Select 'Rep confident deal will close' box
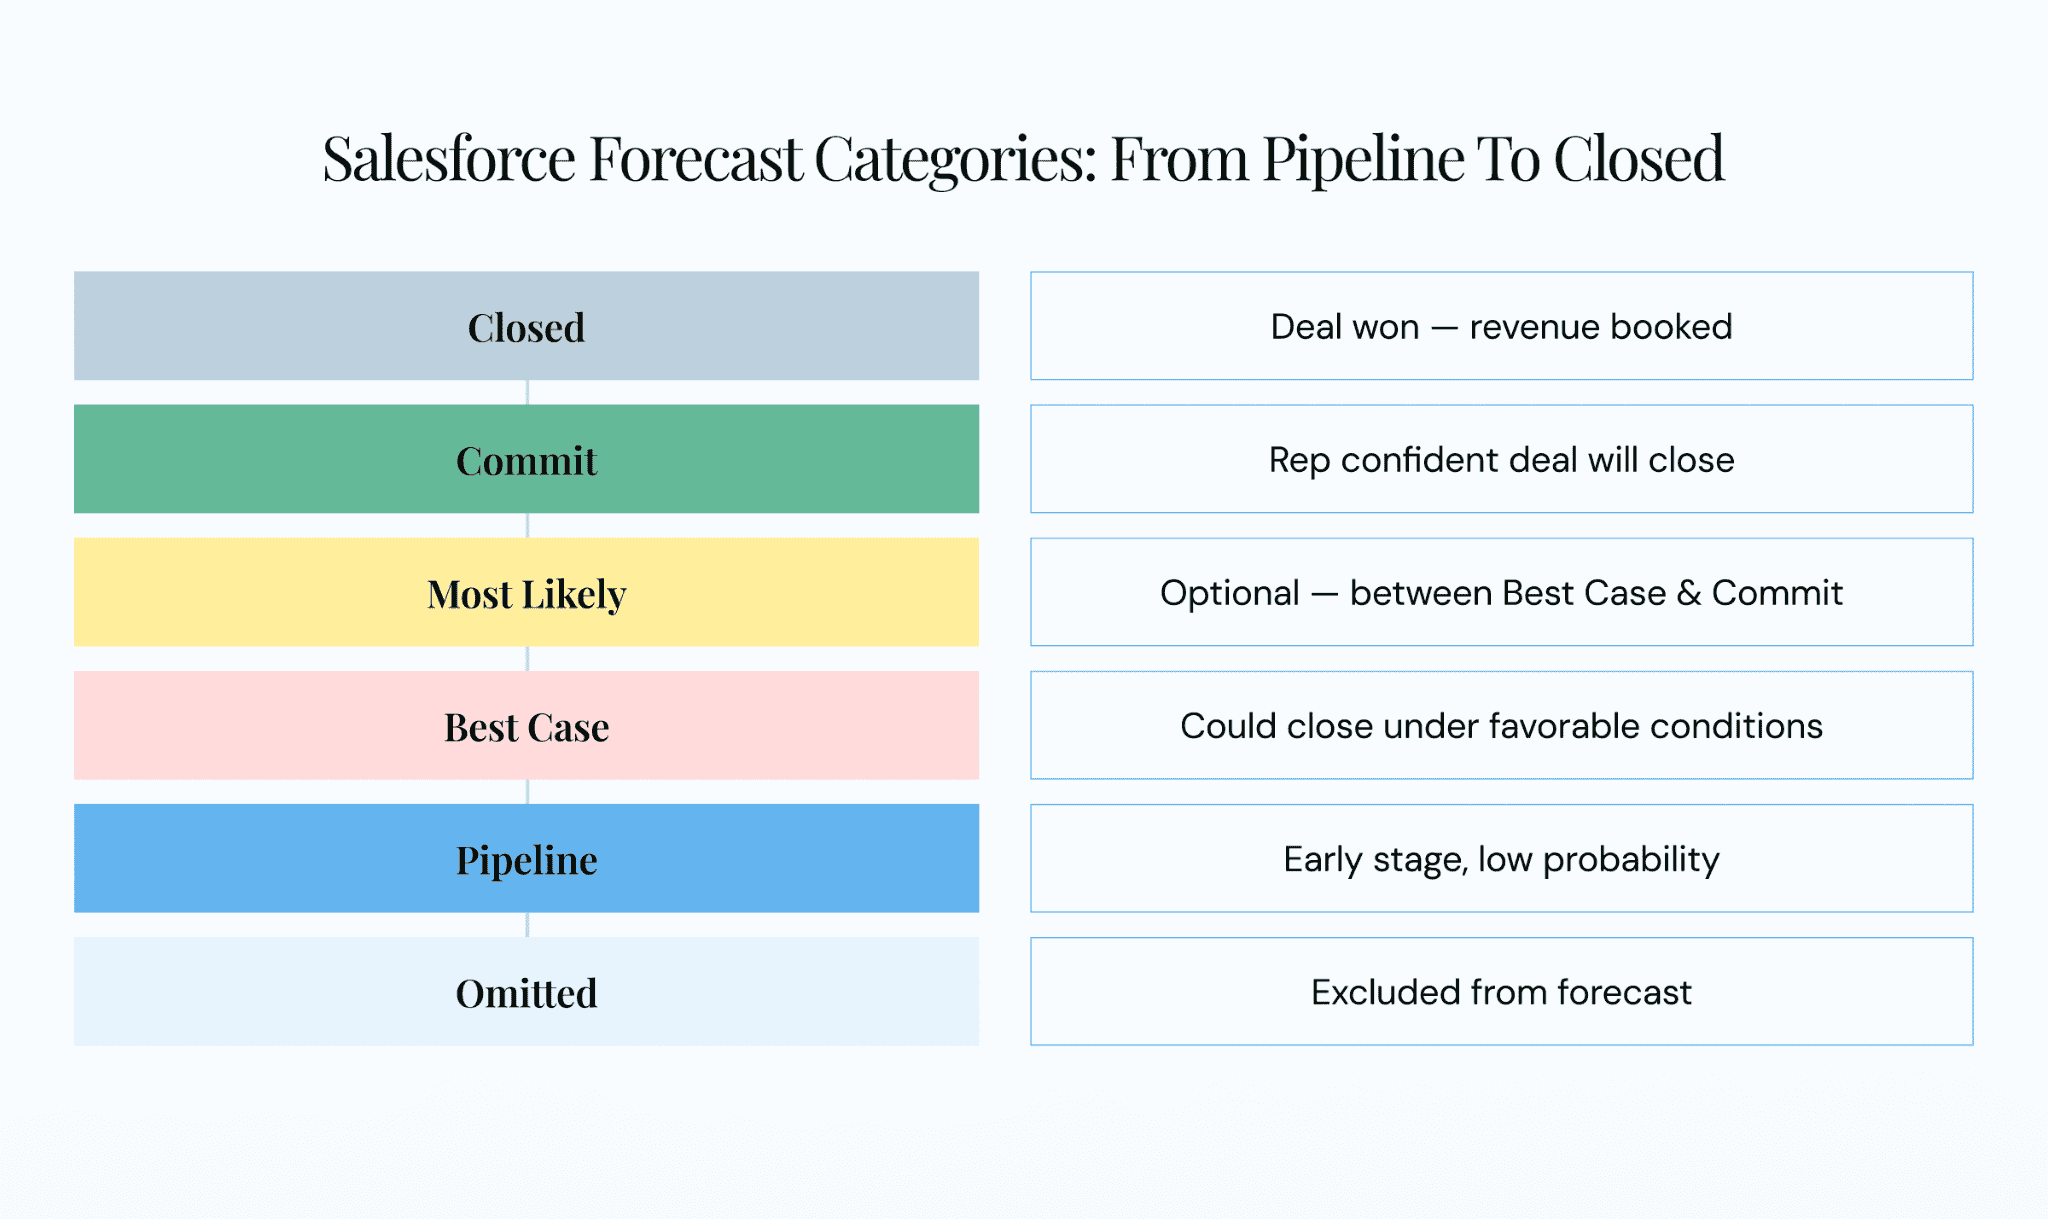Viewport: 2048px width, 1219px height. coord(1501,459)
